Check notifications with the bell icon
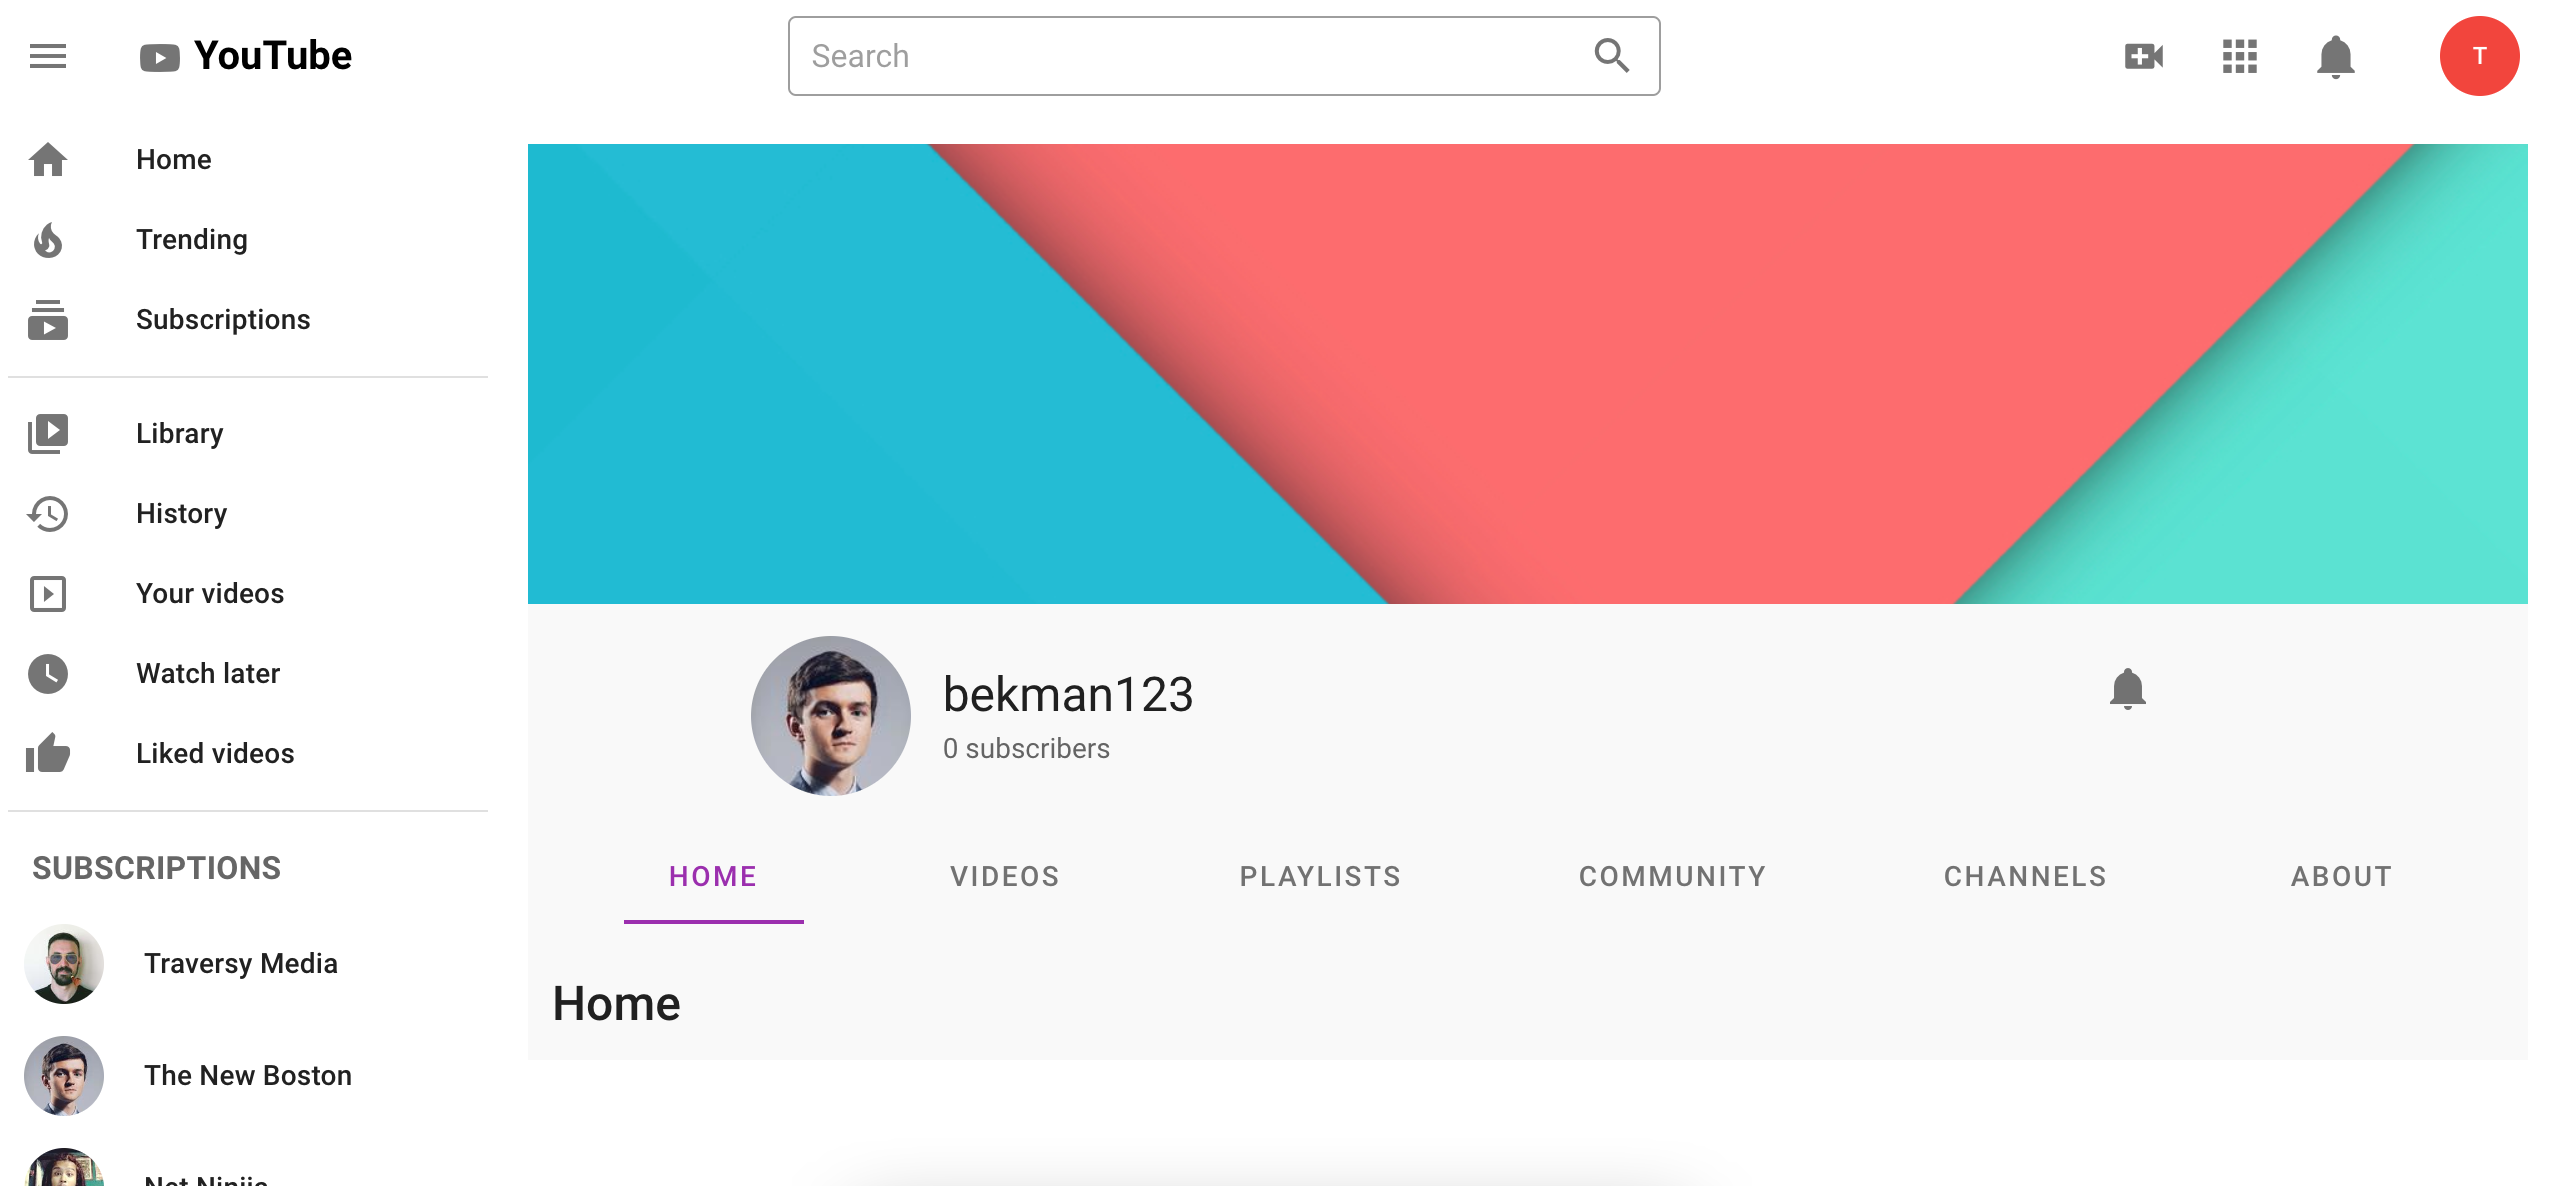Screen dimensions: 2550x1186 tap(2336, 56)
